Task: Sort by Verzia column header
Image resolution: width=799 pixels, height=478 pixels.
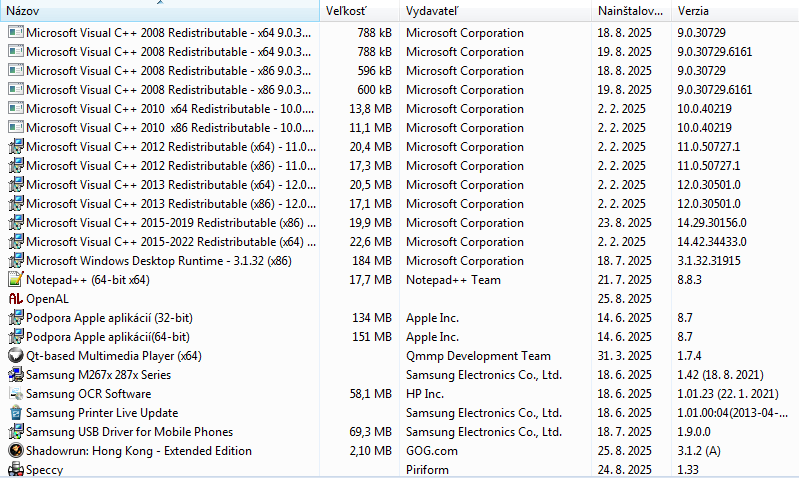Action: pyautogui.click(x=735, y=11)
